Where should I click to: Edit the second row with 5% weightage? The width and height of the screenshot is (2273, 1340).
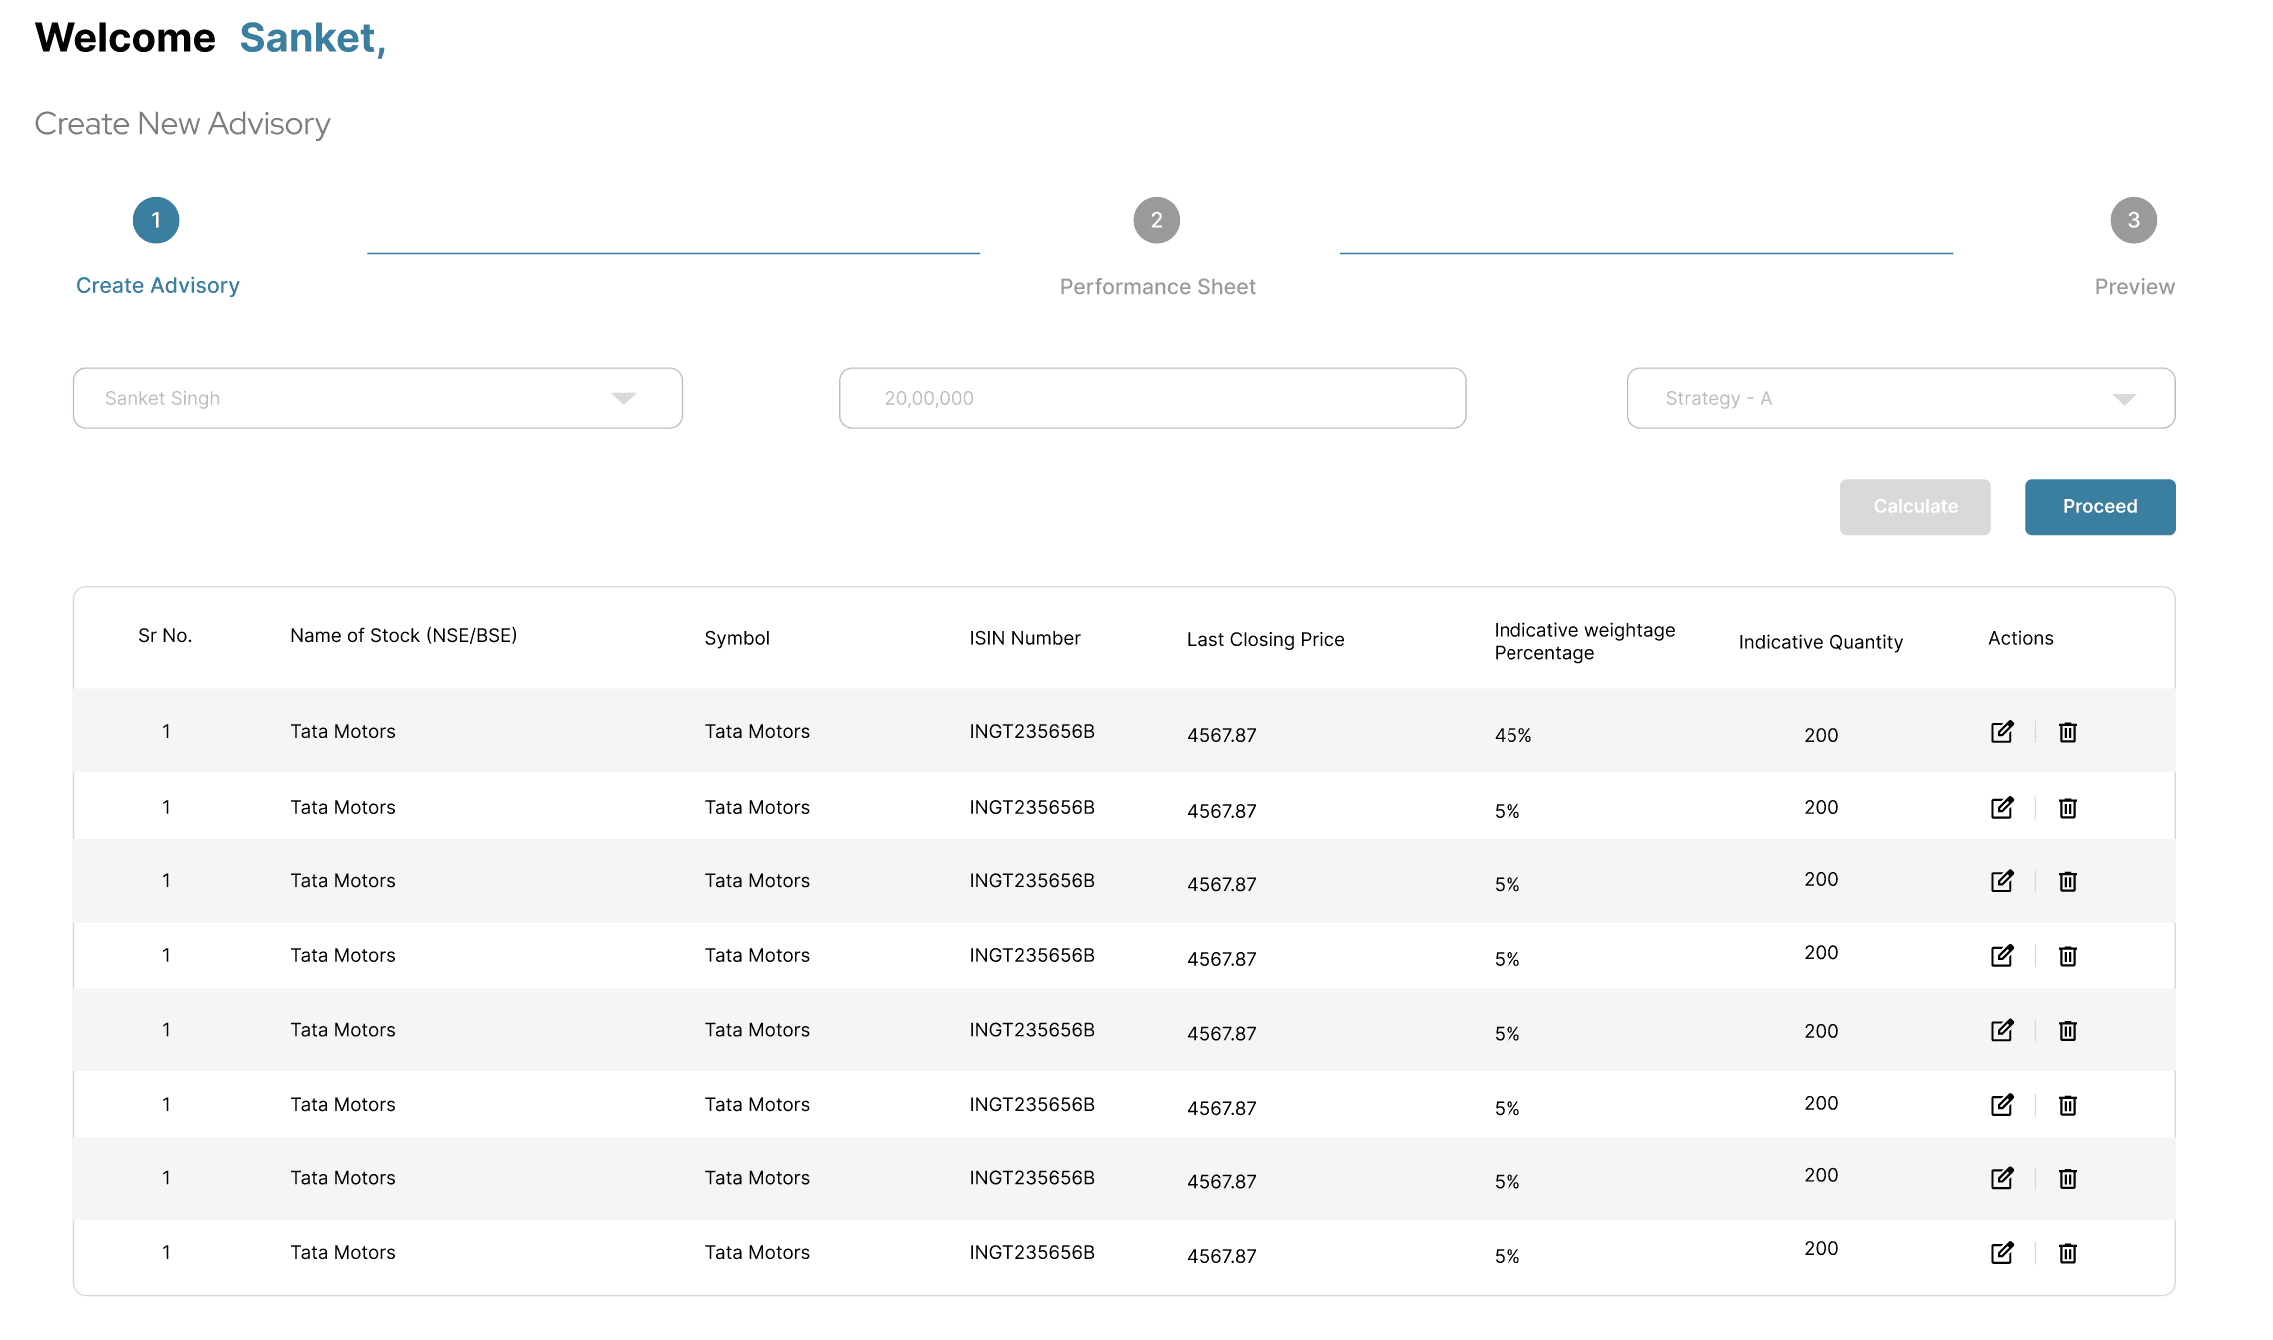click(2001, 808)
